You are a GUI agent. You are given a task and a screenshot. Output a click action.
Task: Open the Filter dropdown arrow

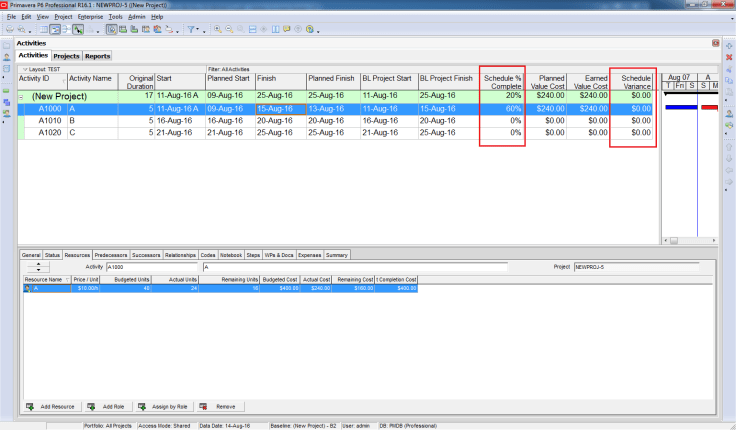198,30
